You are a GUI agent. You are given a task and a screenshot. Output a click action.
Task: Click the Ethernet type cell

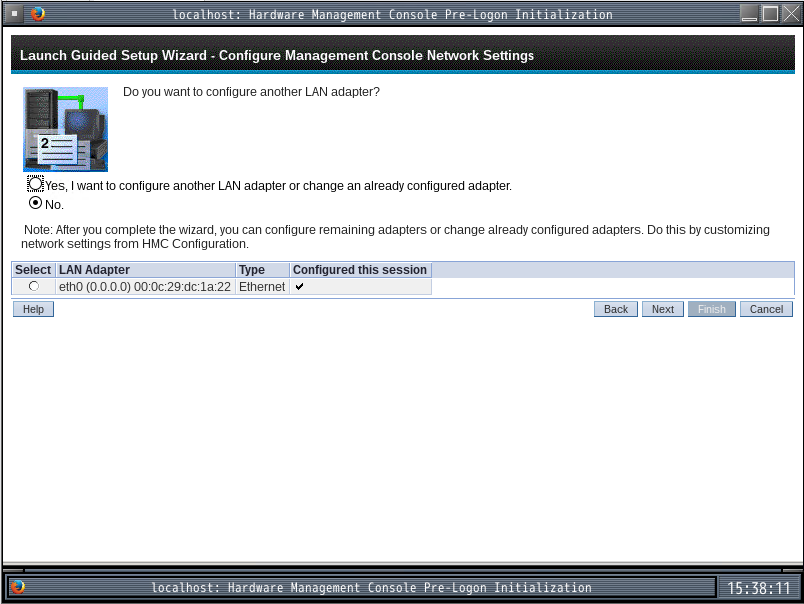pyautogui.click(x=263, y=287)
